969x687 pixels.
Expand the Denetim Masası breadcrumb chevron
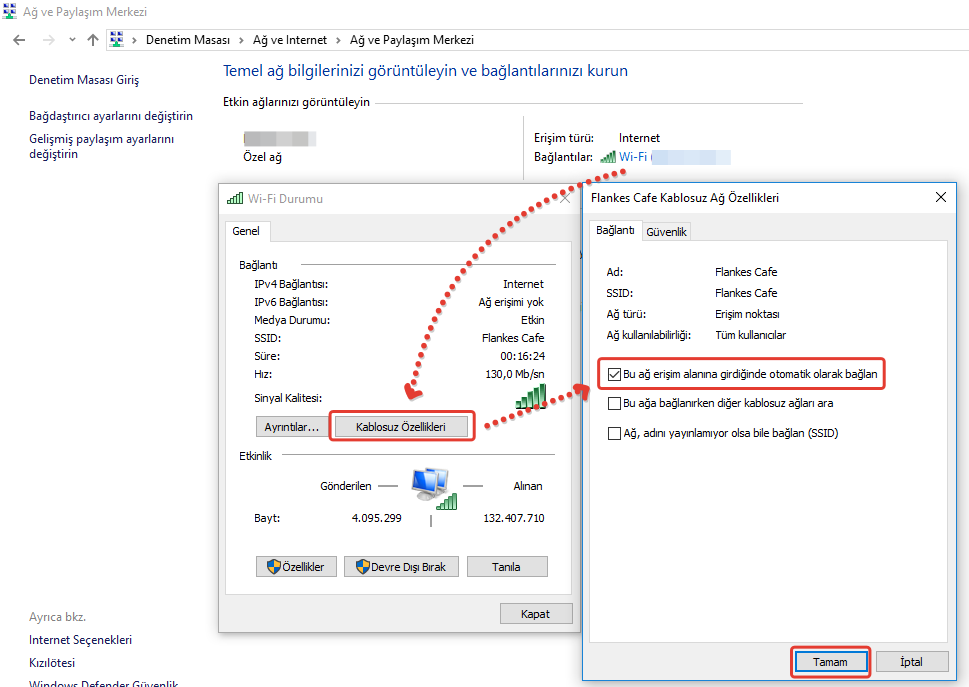239,40
